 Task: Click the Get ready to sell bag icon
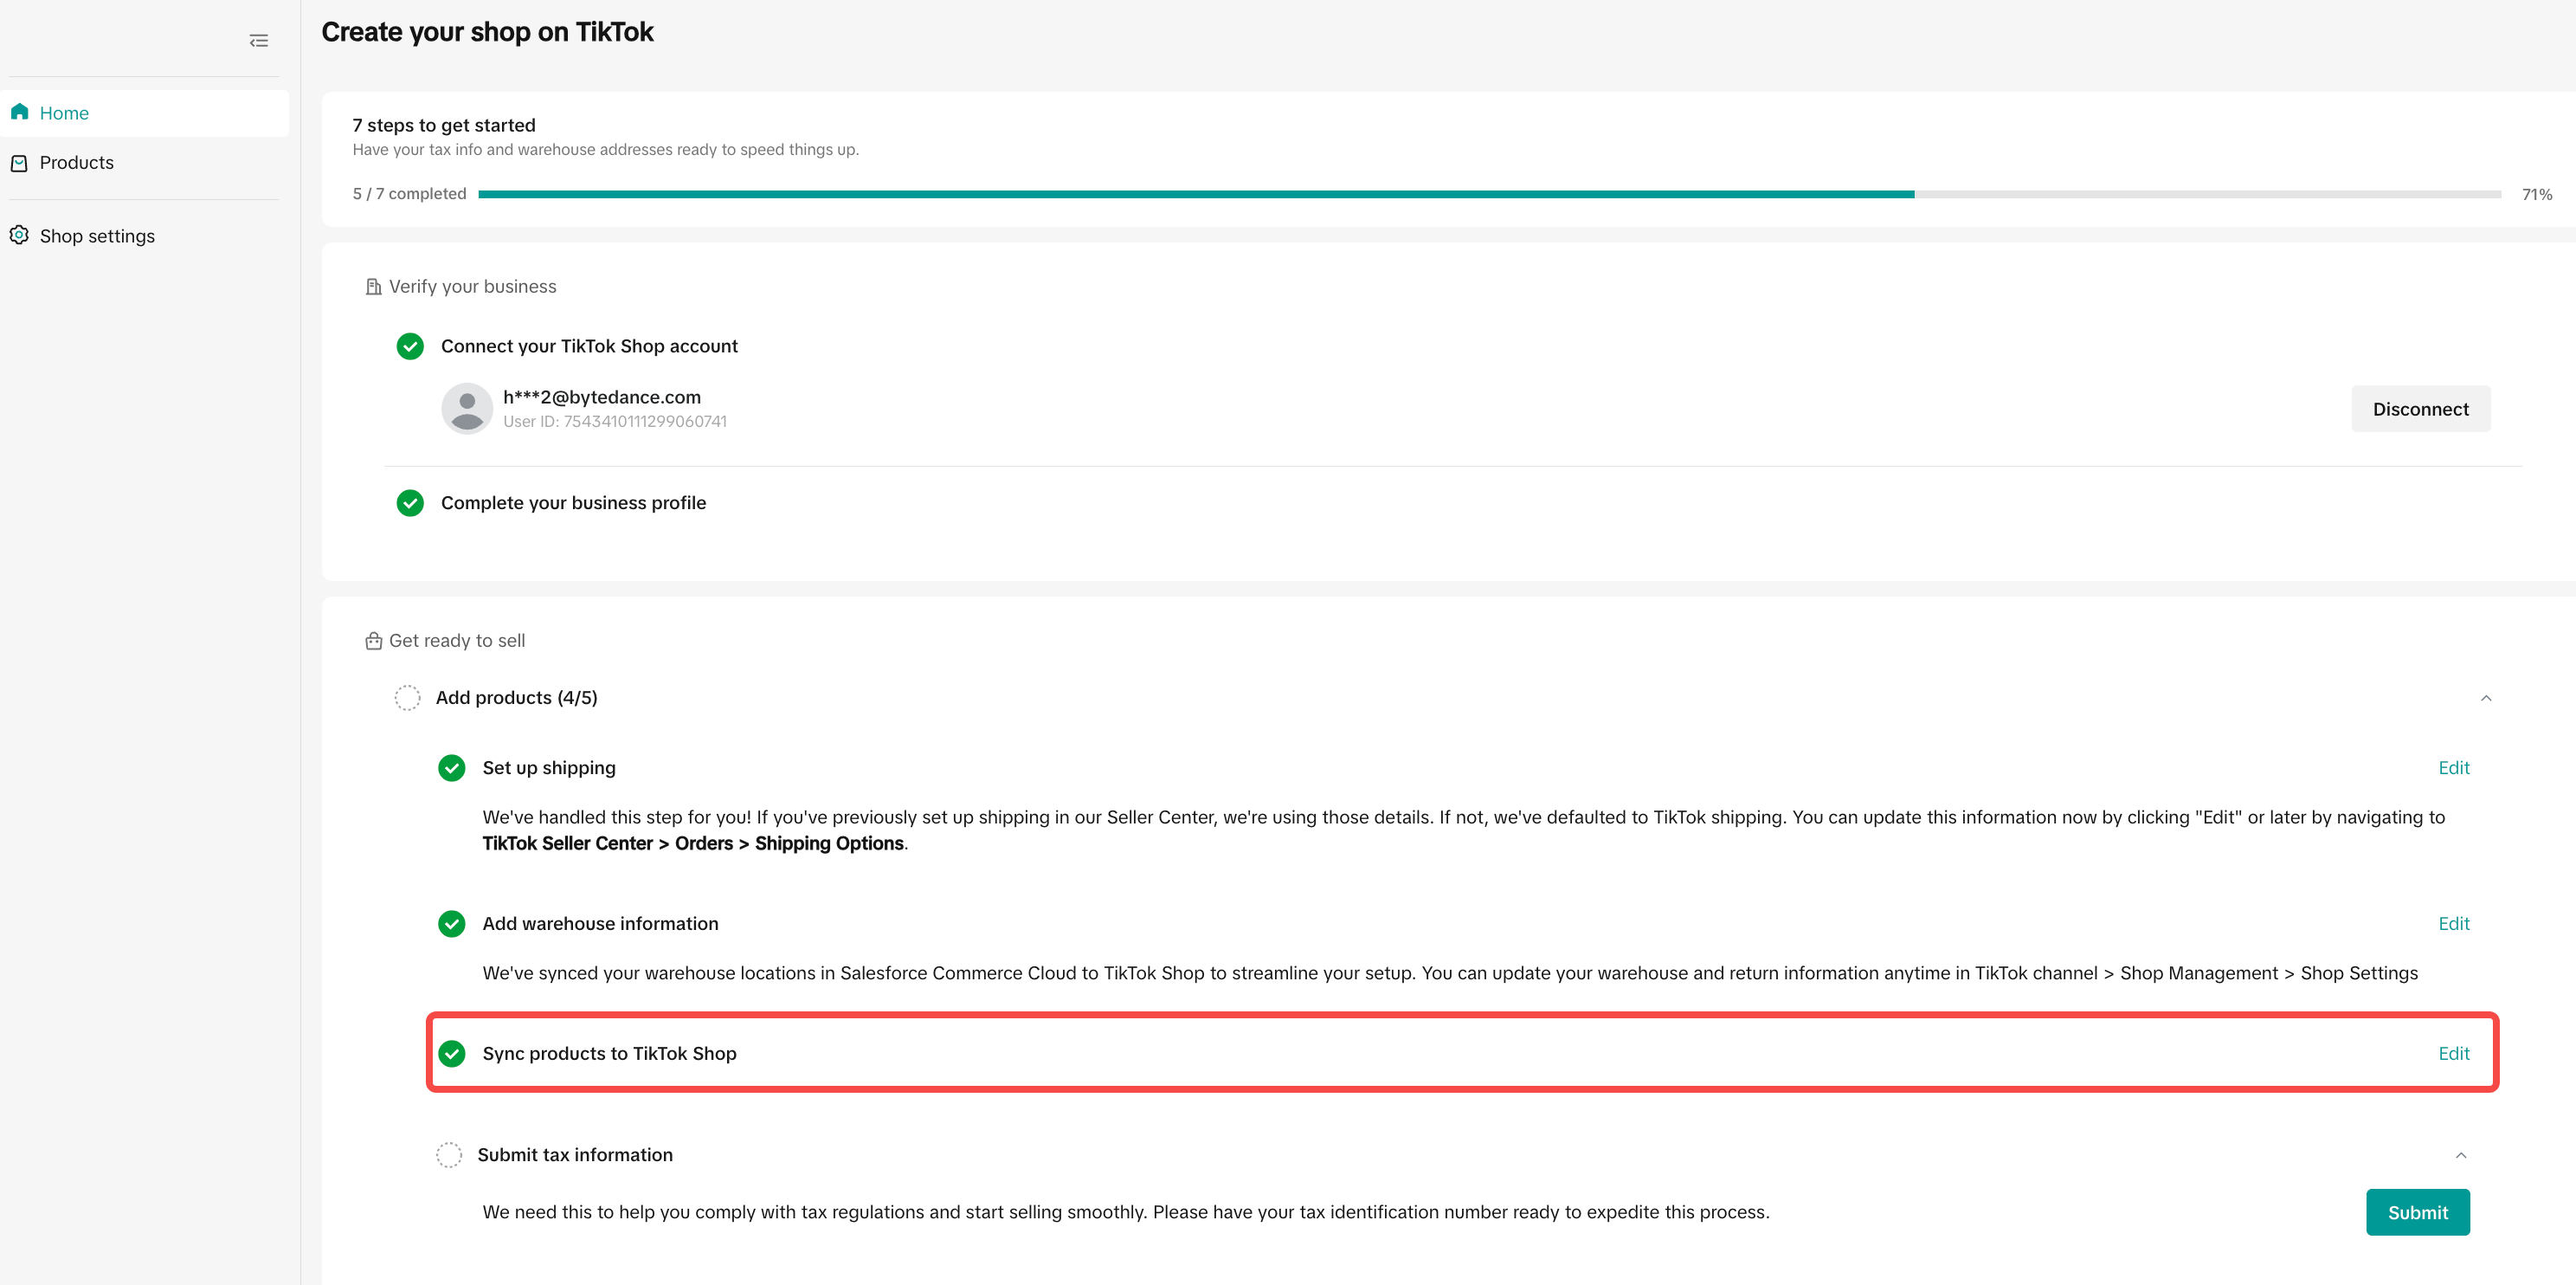[373, 641]
